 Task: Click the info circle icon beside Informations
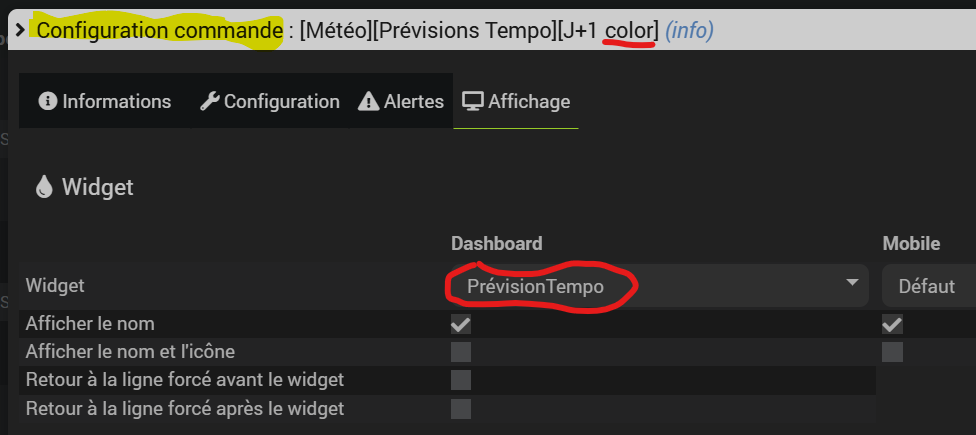tap(47, 102)
